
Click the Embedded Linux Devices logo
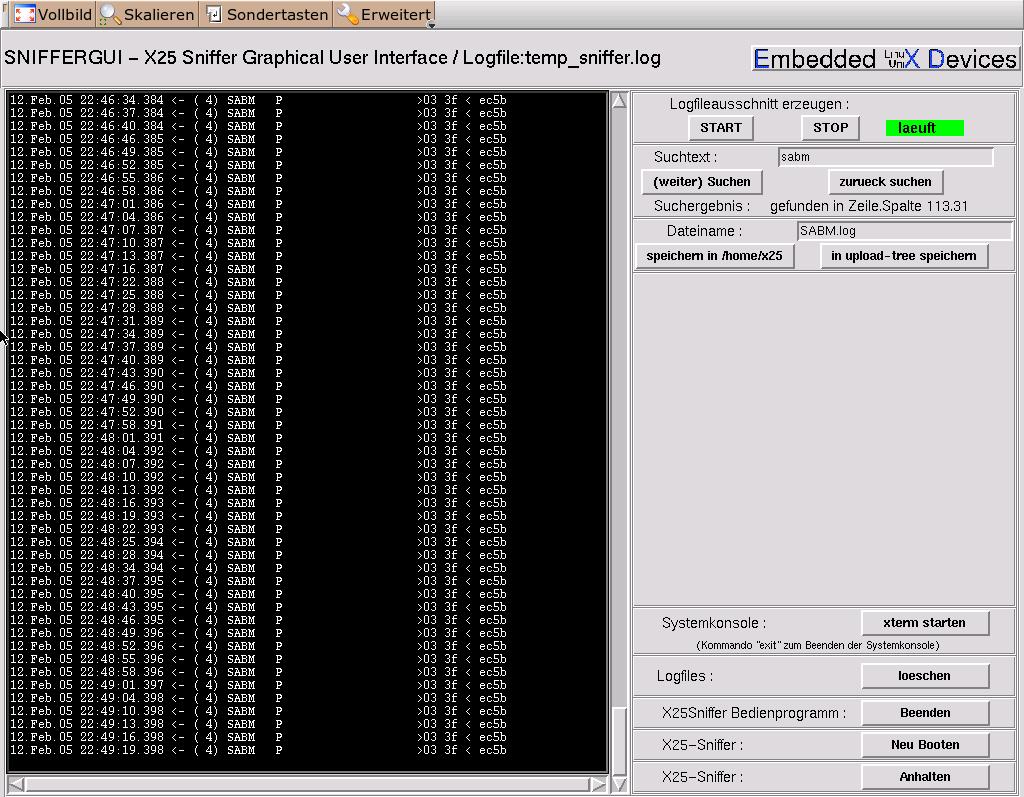884,59
